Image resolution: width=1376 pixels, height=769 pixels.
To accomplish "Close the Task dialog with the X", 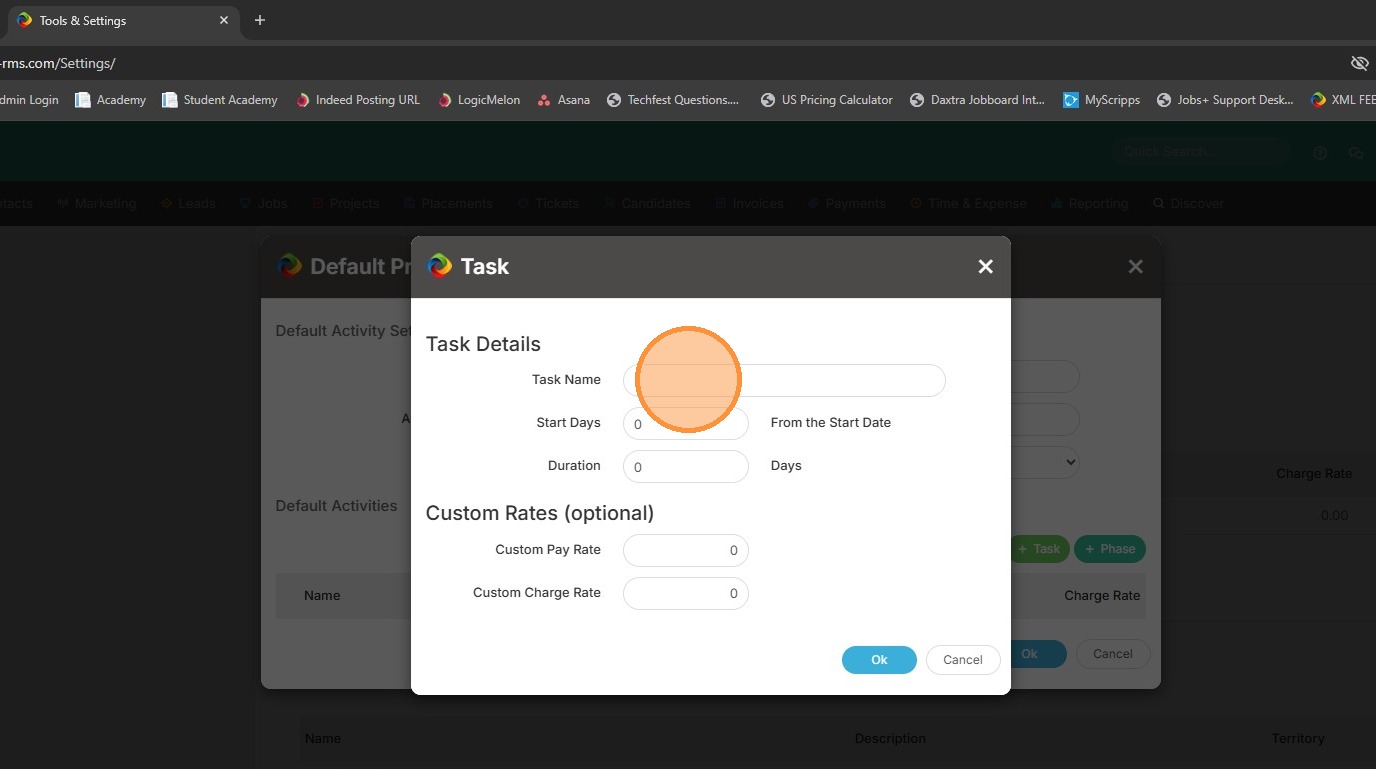I will tap(986, 266).
